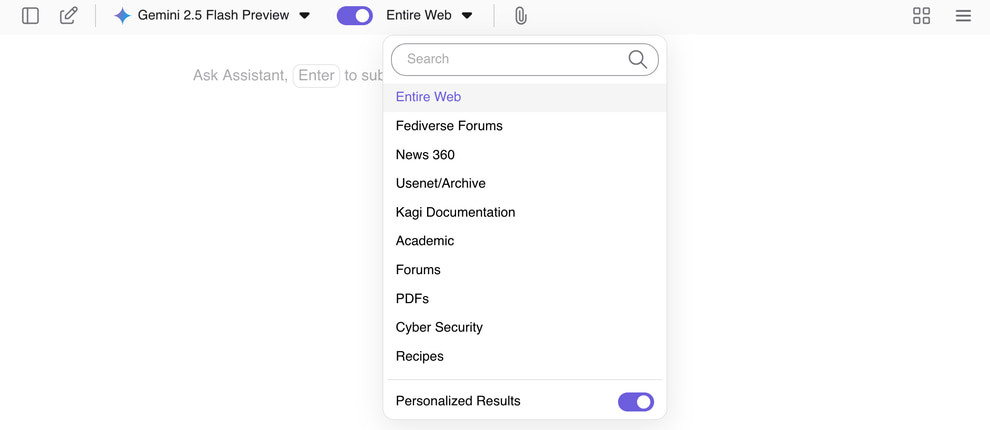Pick the Recipes lens option
This screenshot has width=990, height=430.
pyautogui.click(x=419, y=356)
